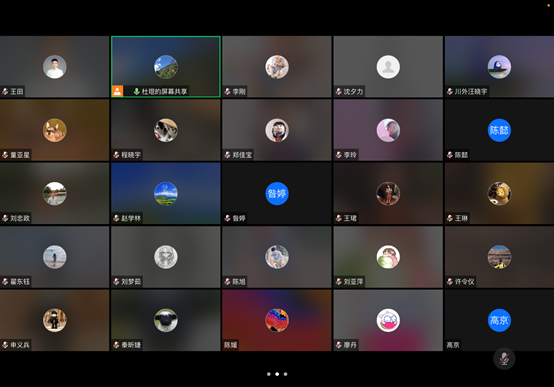Click 许令仪's muted microphone icon

point(450,282)
